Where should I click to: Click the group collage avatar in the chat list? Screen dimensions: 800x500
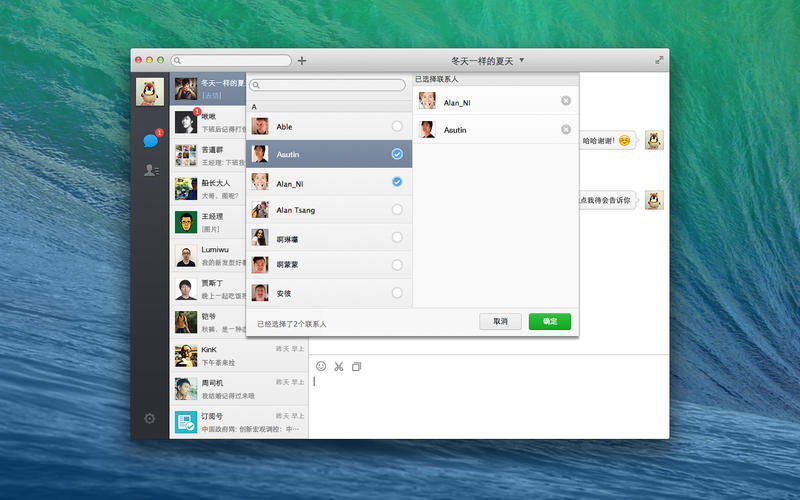tap(186, 156)
